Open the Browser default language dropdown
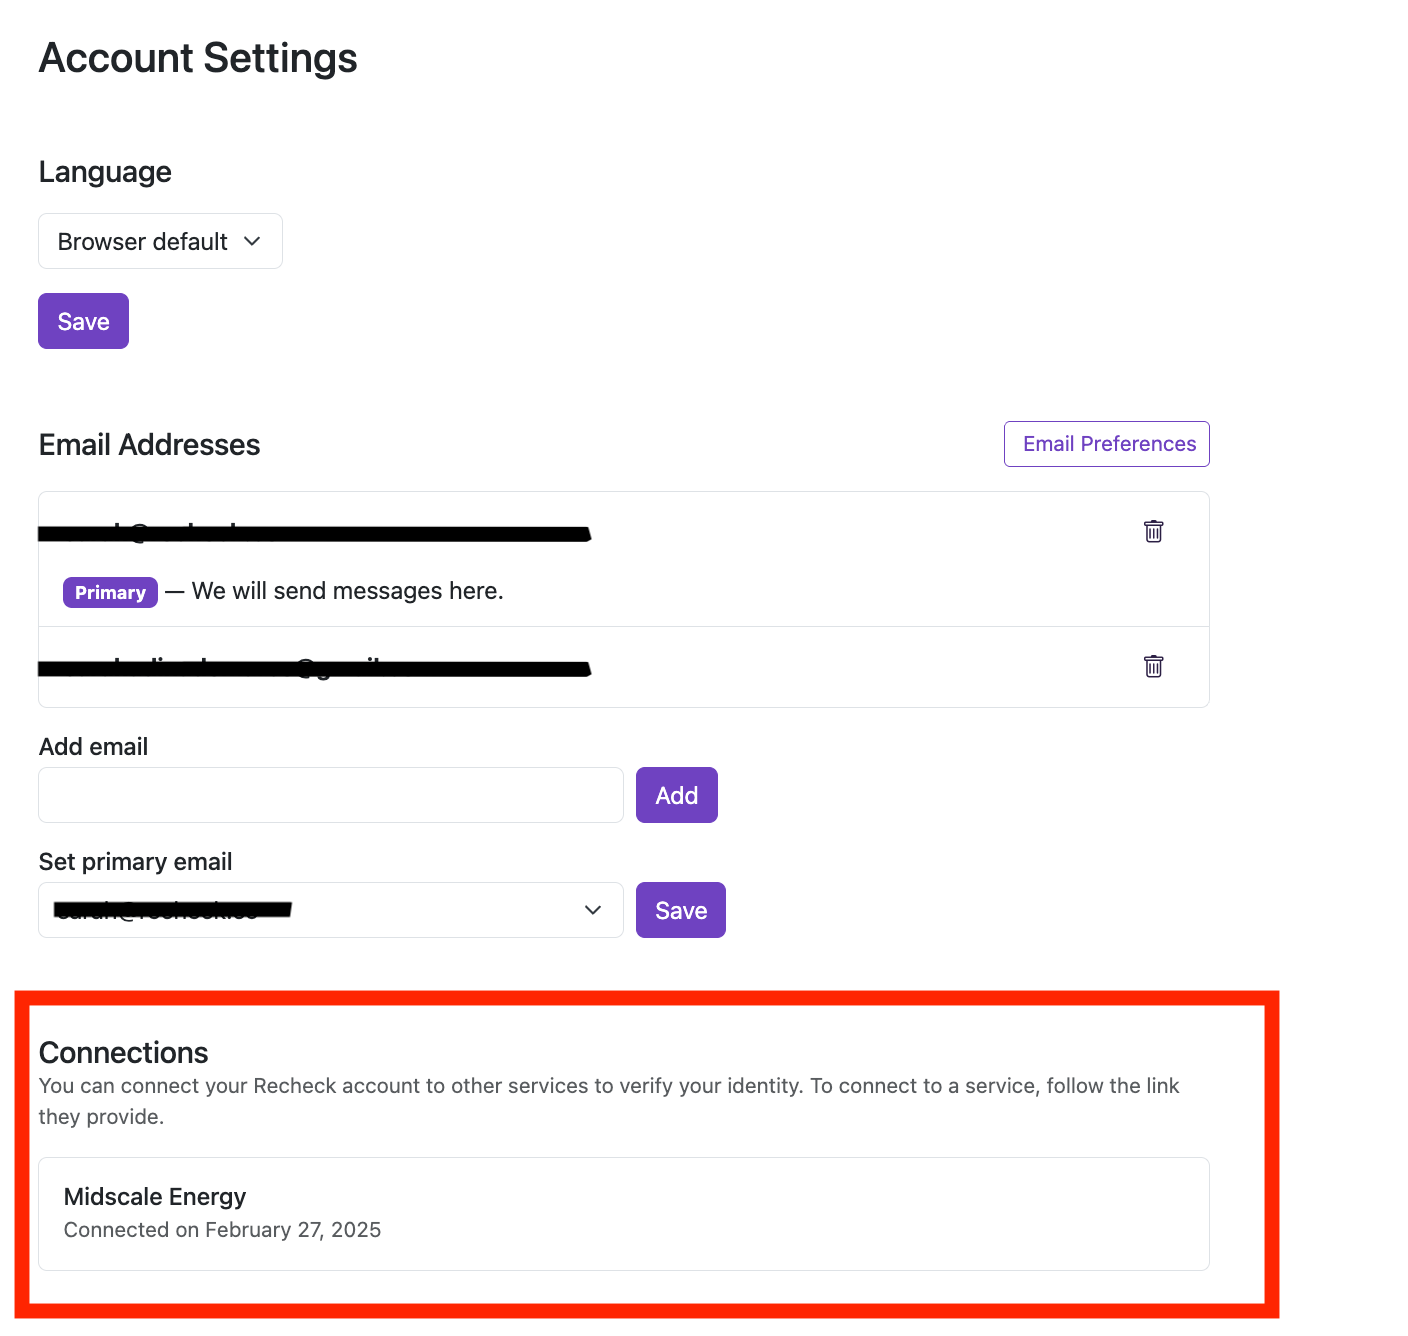This screenshot has height=1336, width=1408. (x=160, y=241)
